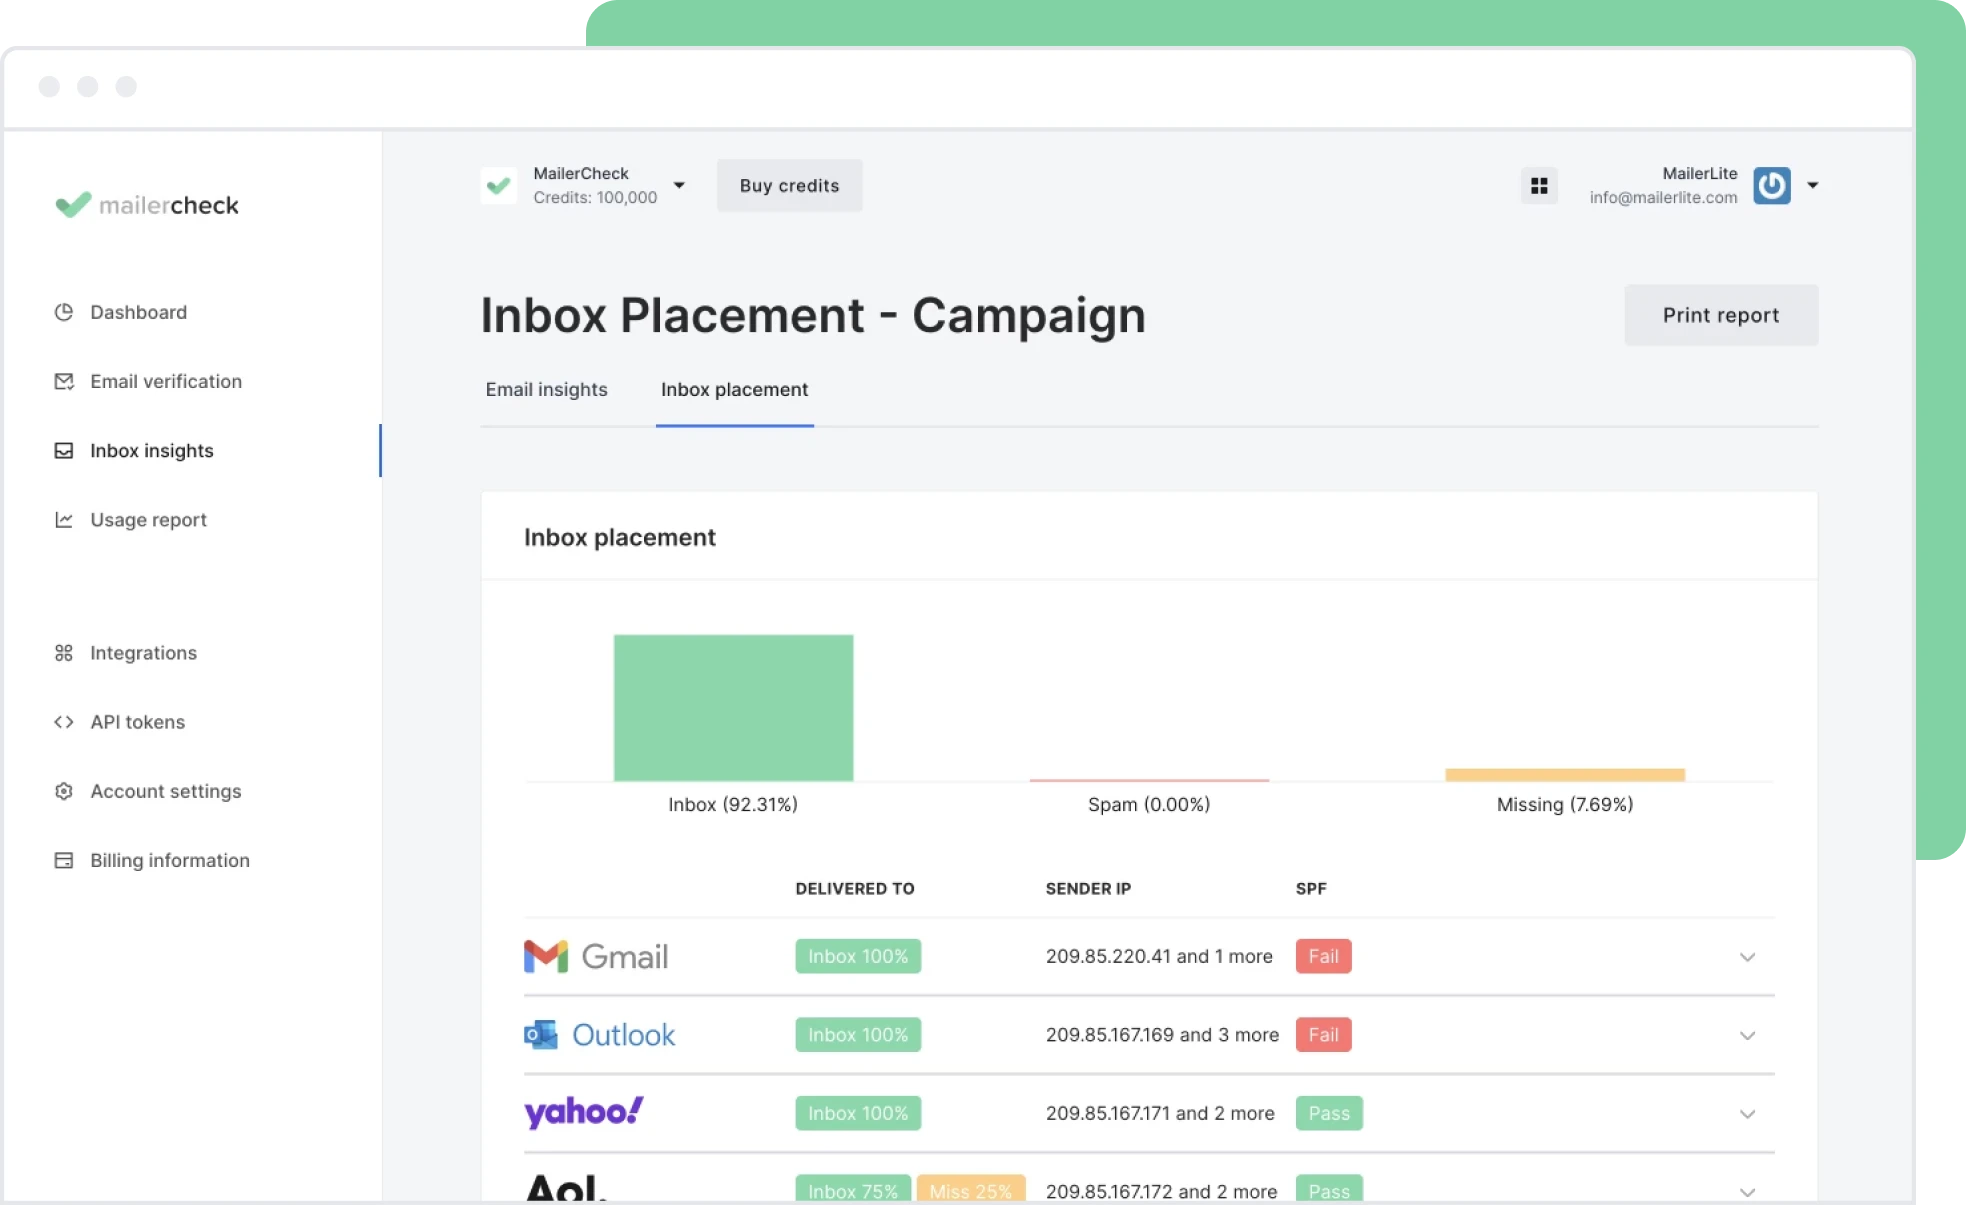Viewport: 1966px width, 1206px height.
Task: Click the Usage report chart icon
Action: click(x=64, y=520)
